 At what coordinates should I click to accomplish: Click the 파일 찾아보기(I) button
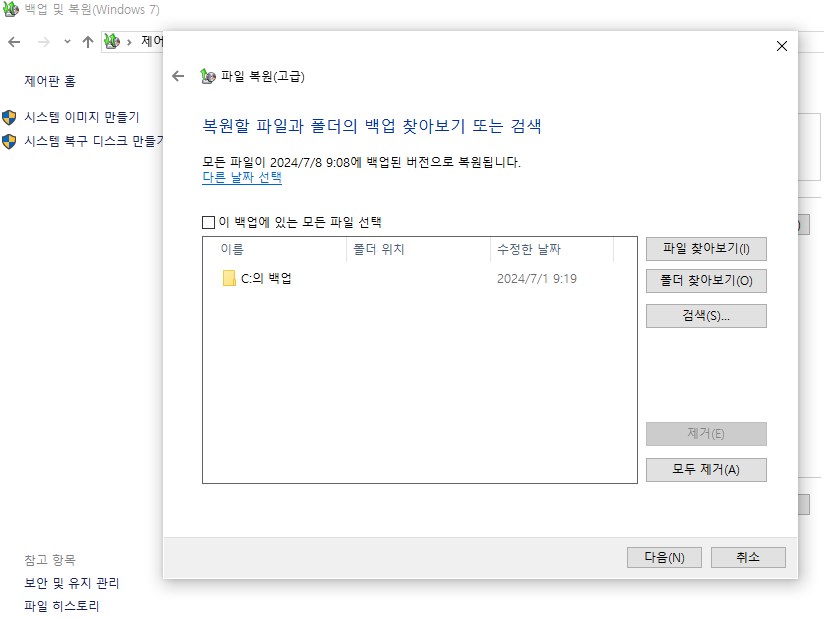705,249
